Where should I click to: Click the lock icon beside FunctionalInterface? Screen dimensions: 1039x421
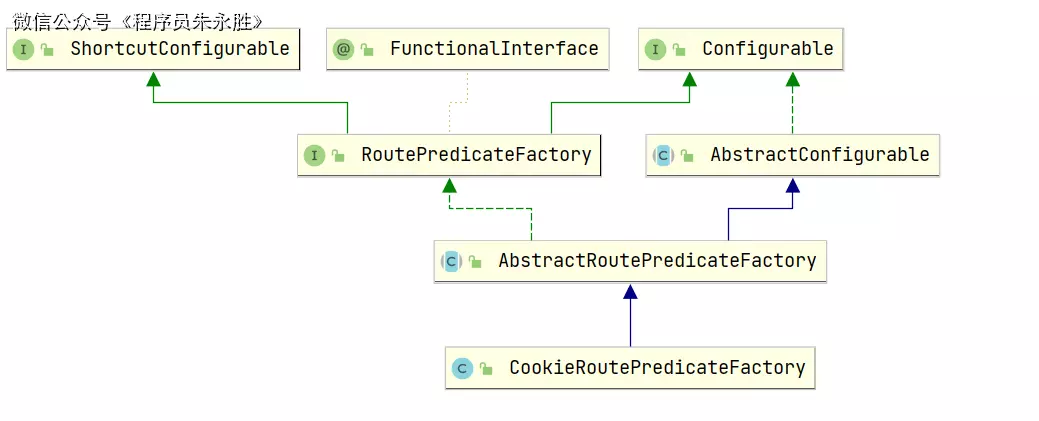[x=367, y=50]
